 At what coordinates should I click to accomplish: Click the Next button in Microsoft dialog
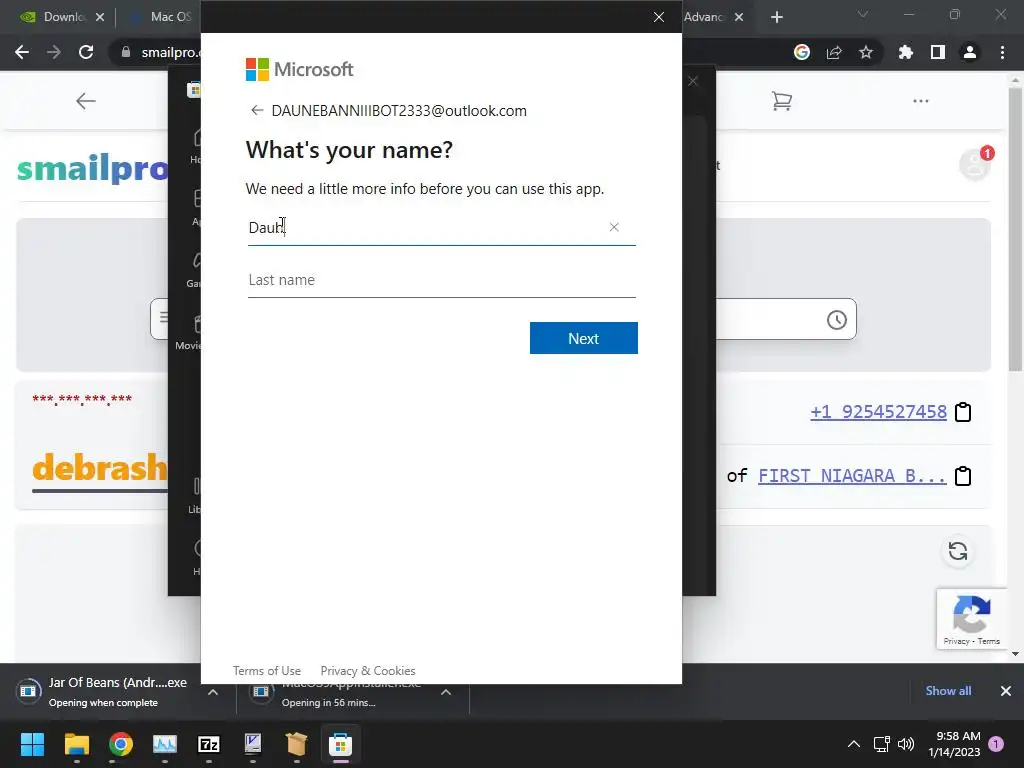pyautogui.click(x=583, y=338)
